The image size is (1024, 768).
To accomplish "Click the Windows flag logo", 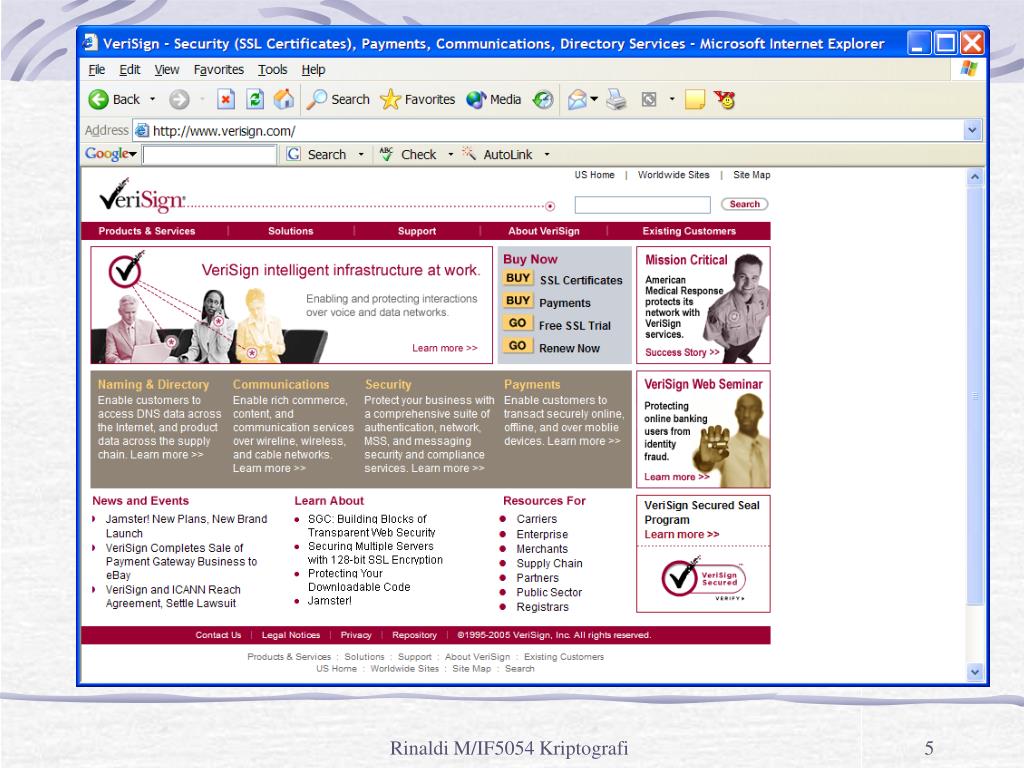I will point(968,69).
